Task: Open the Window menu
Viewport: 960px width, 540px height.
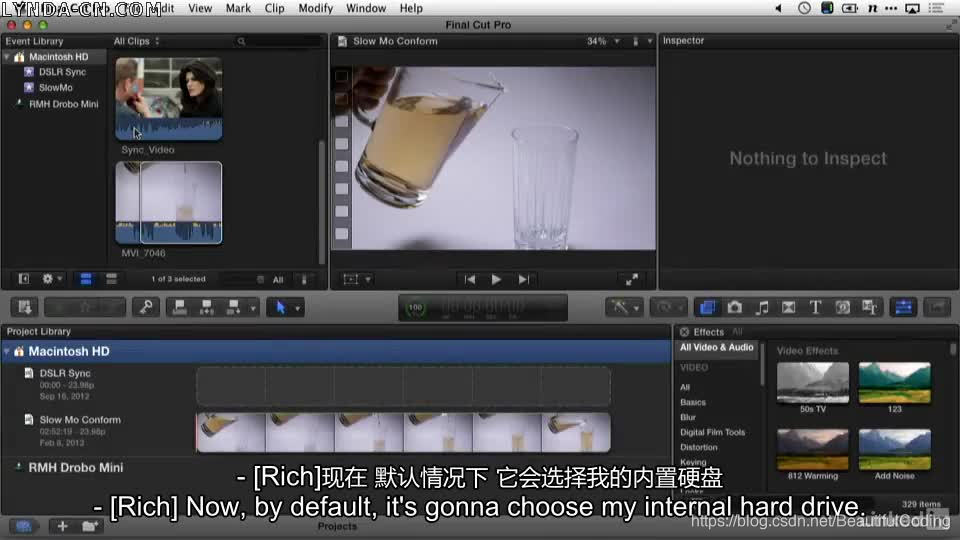Action: (366, 9)
